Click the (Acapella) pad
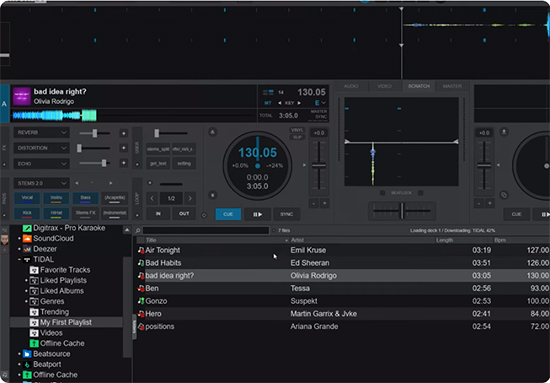 pos(114,198)
